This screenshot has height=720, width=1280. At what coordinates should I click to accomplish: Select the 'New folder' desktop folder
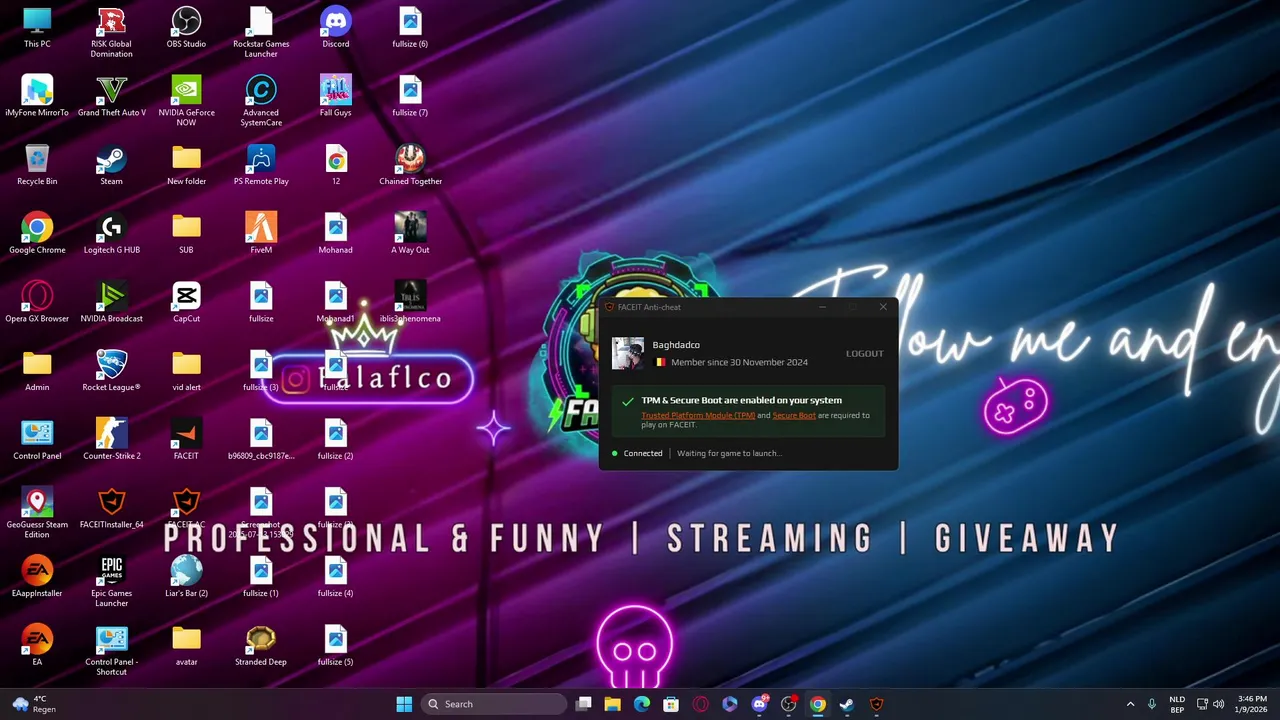tap(186, 165)
